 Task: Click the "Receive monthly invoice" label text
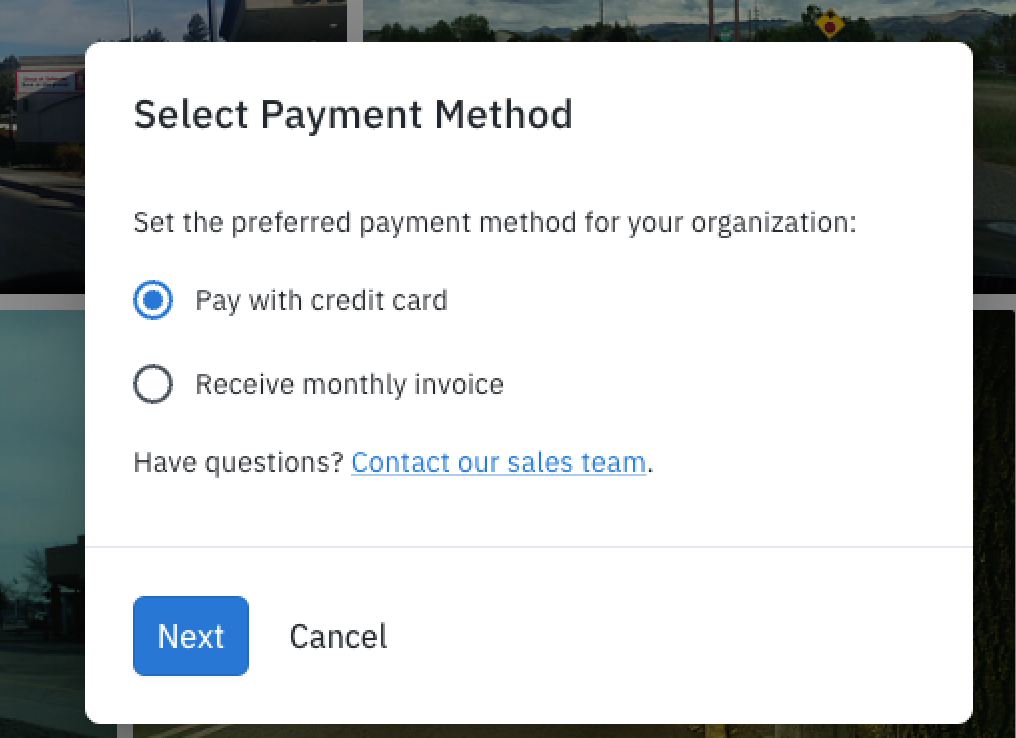349,384
